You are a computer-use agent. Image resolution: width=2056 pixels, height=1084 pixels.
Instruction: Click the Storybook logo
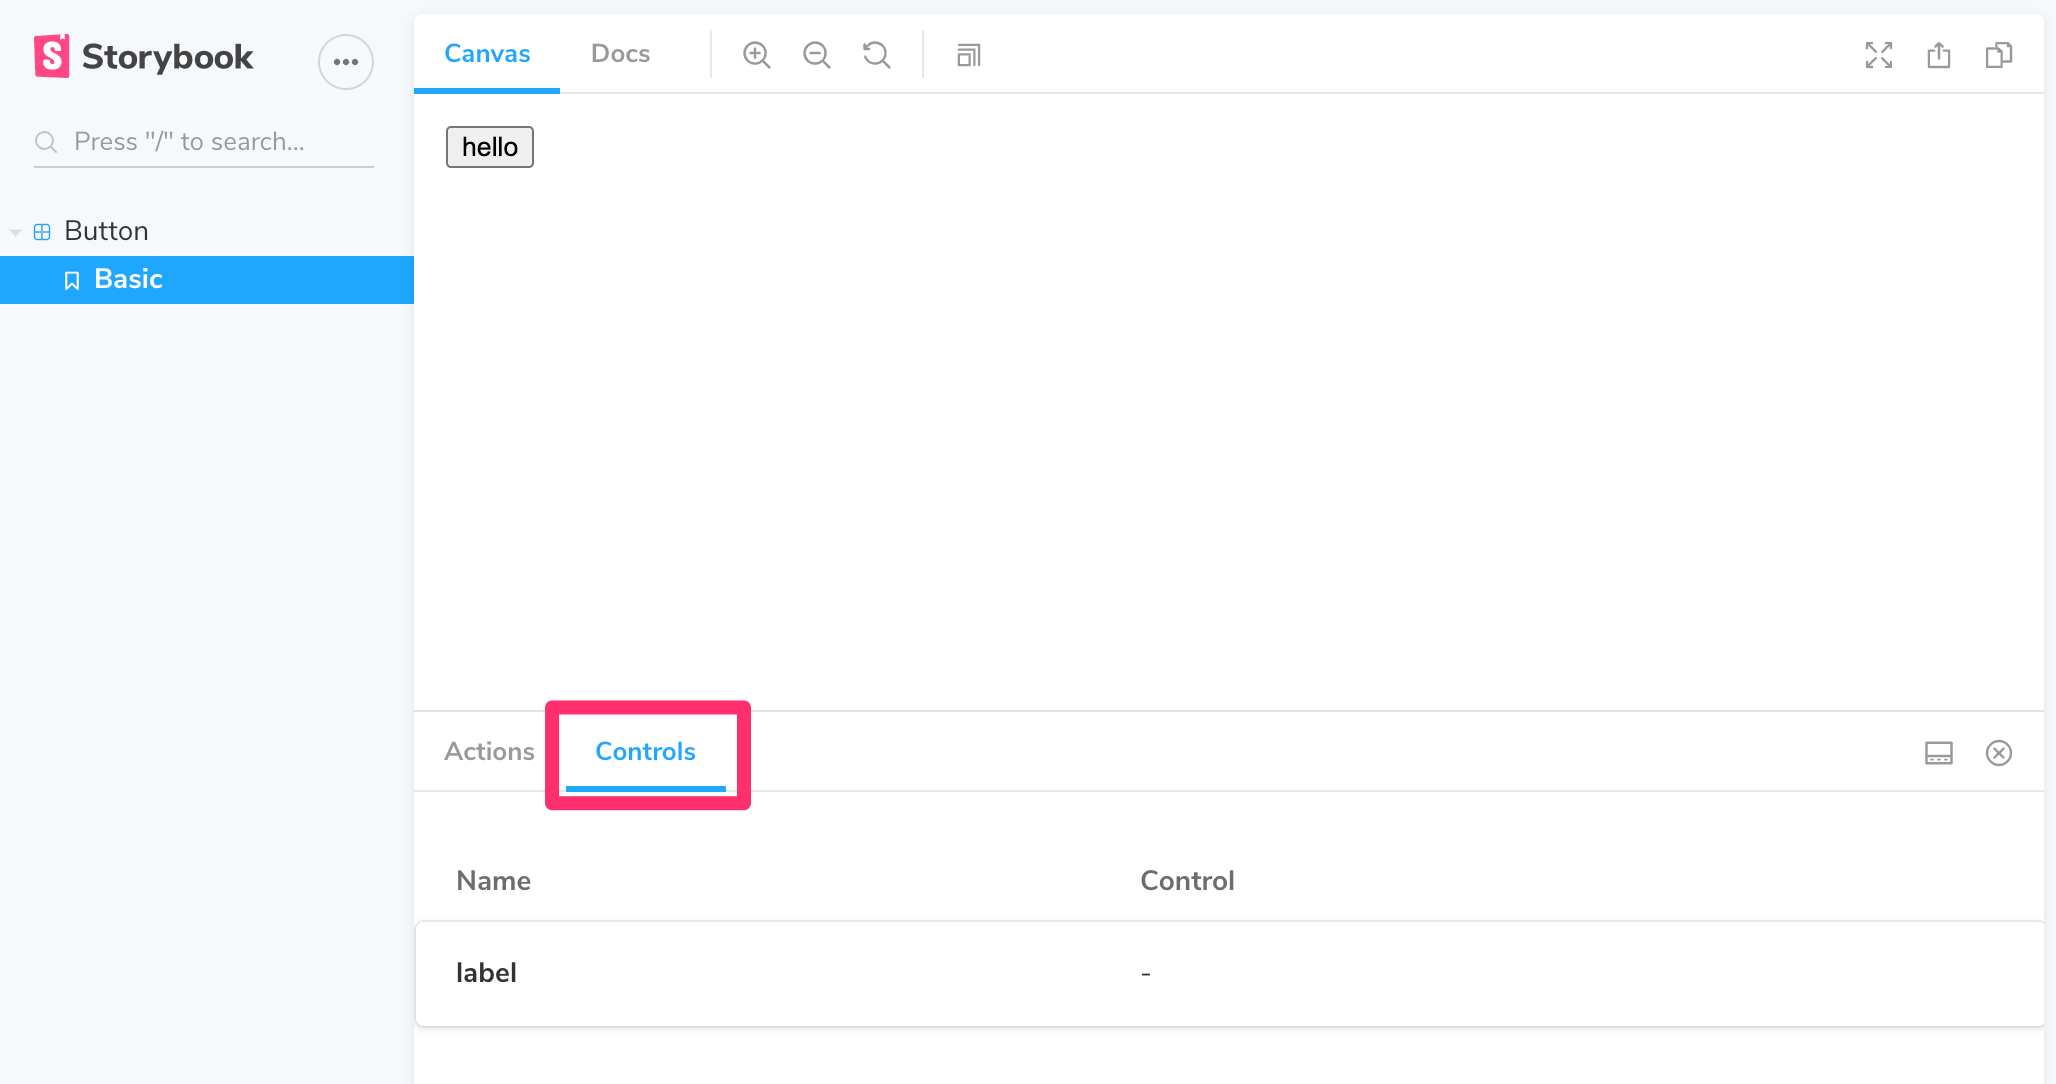[145, 57]
